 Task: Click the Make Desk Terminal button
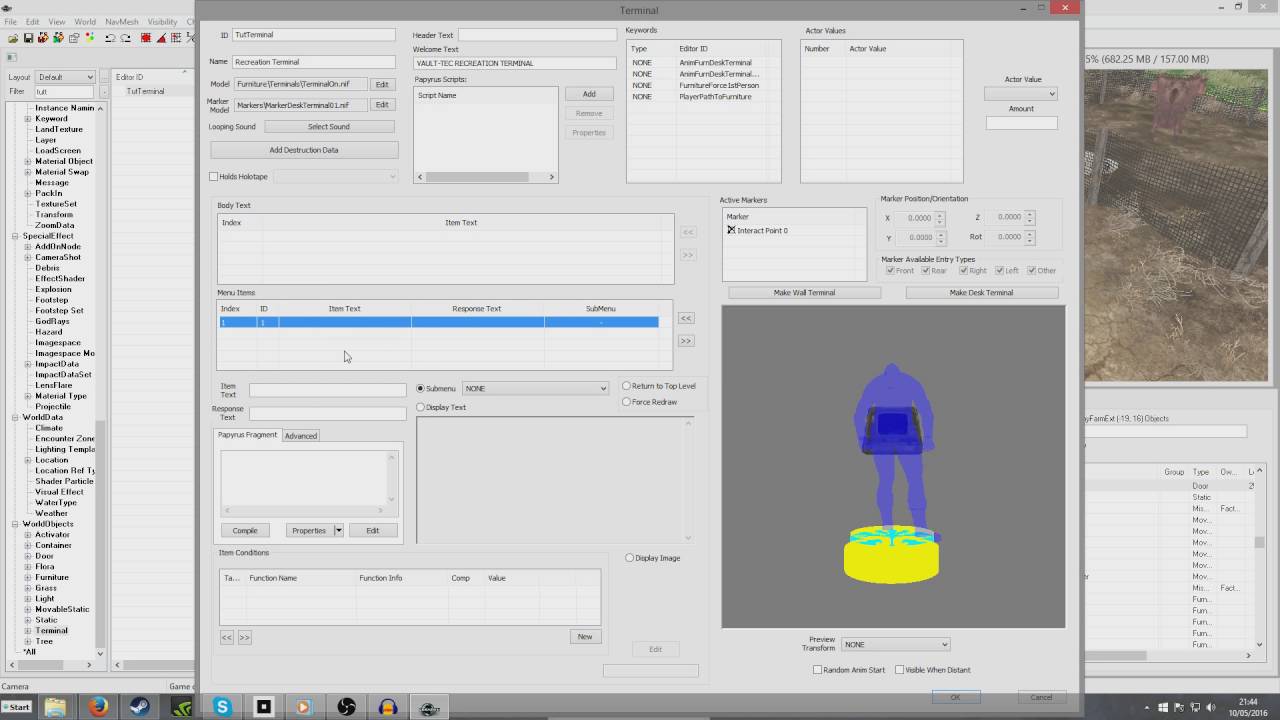click(981, 293)
